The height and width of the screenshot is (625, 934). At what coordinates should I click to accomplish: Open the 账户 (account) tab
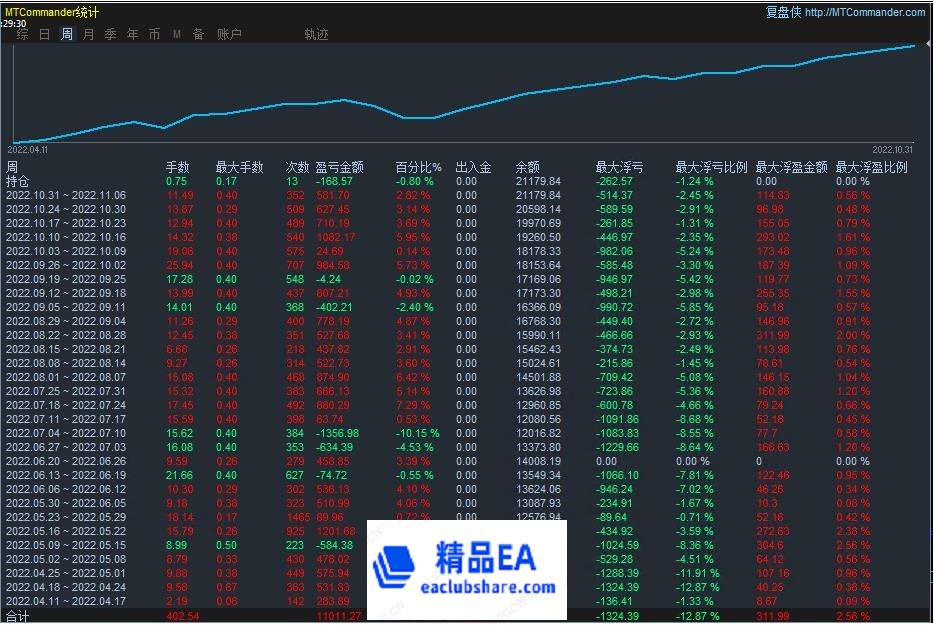pyautogui.click(x=229, y=34)
